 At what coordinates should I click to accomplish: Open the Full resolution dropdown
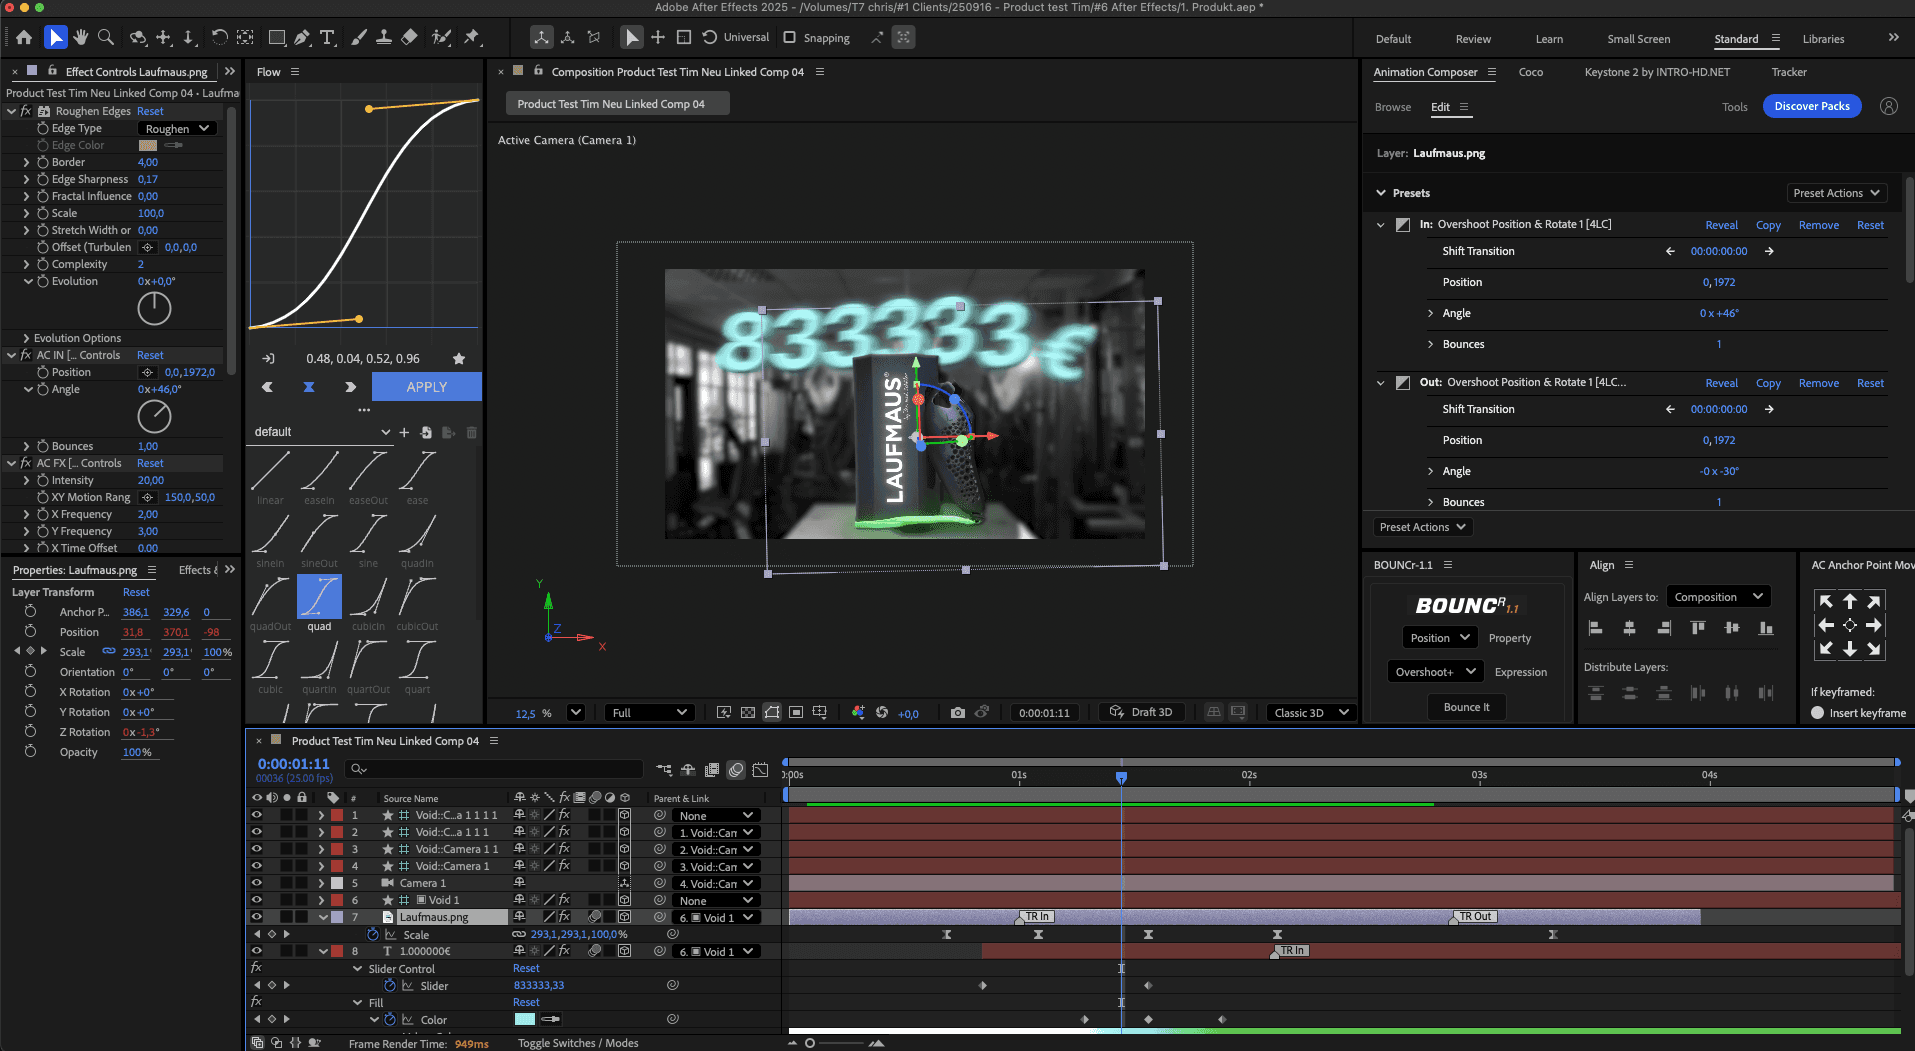(649, 713)
